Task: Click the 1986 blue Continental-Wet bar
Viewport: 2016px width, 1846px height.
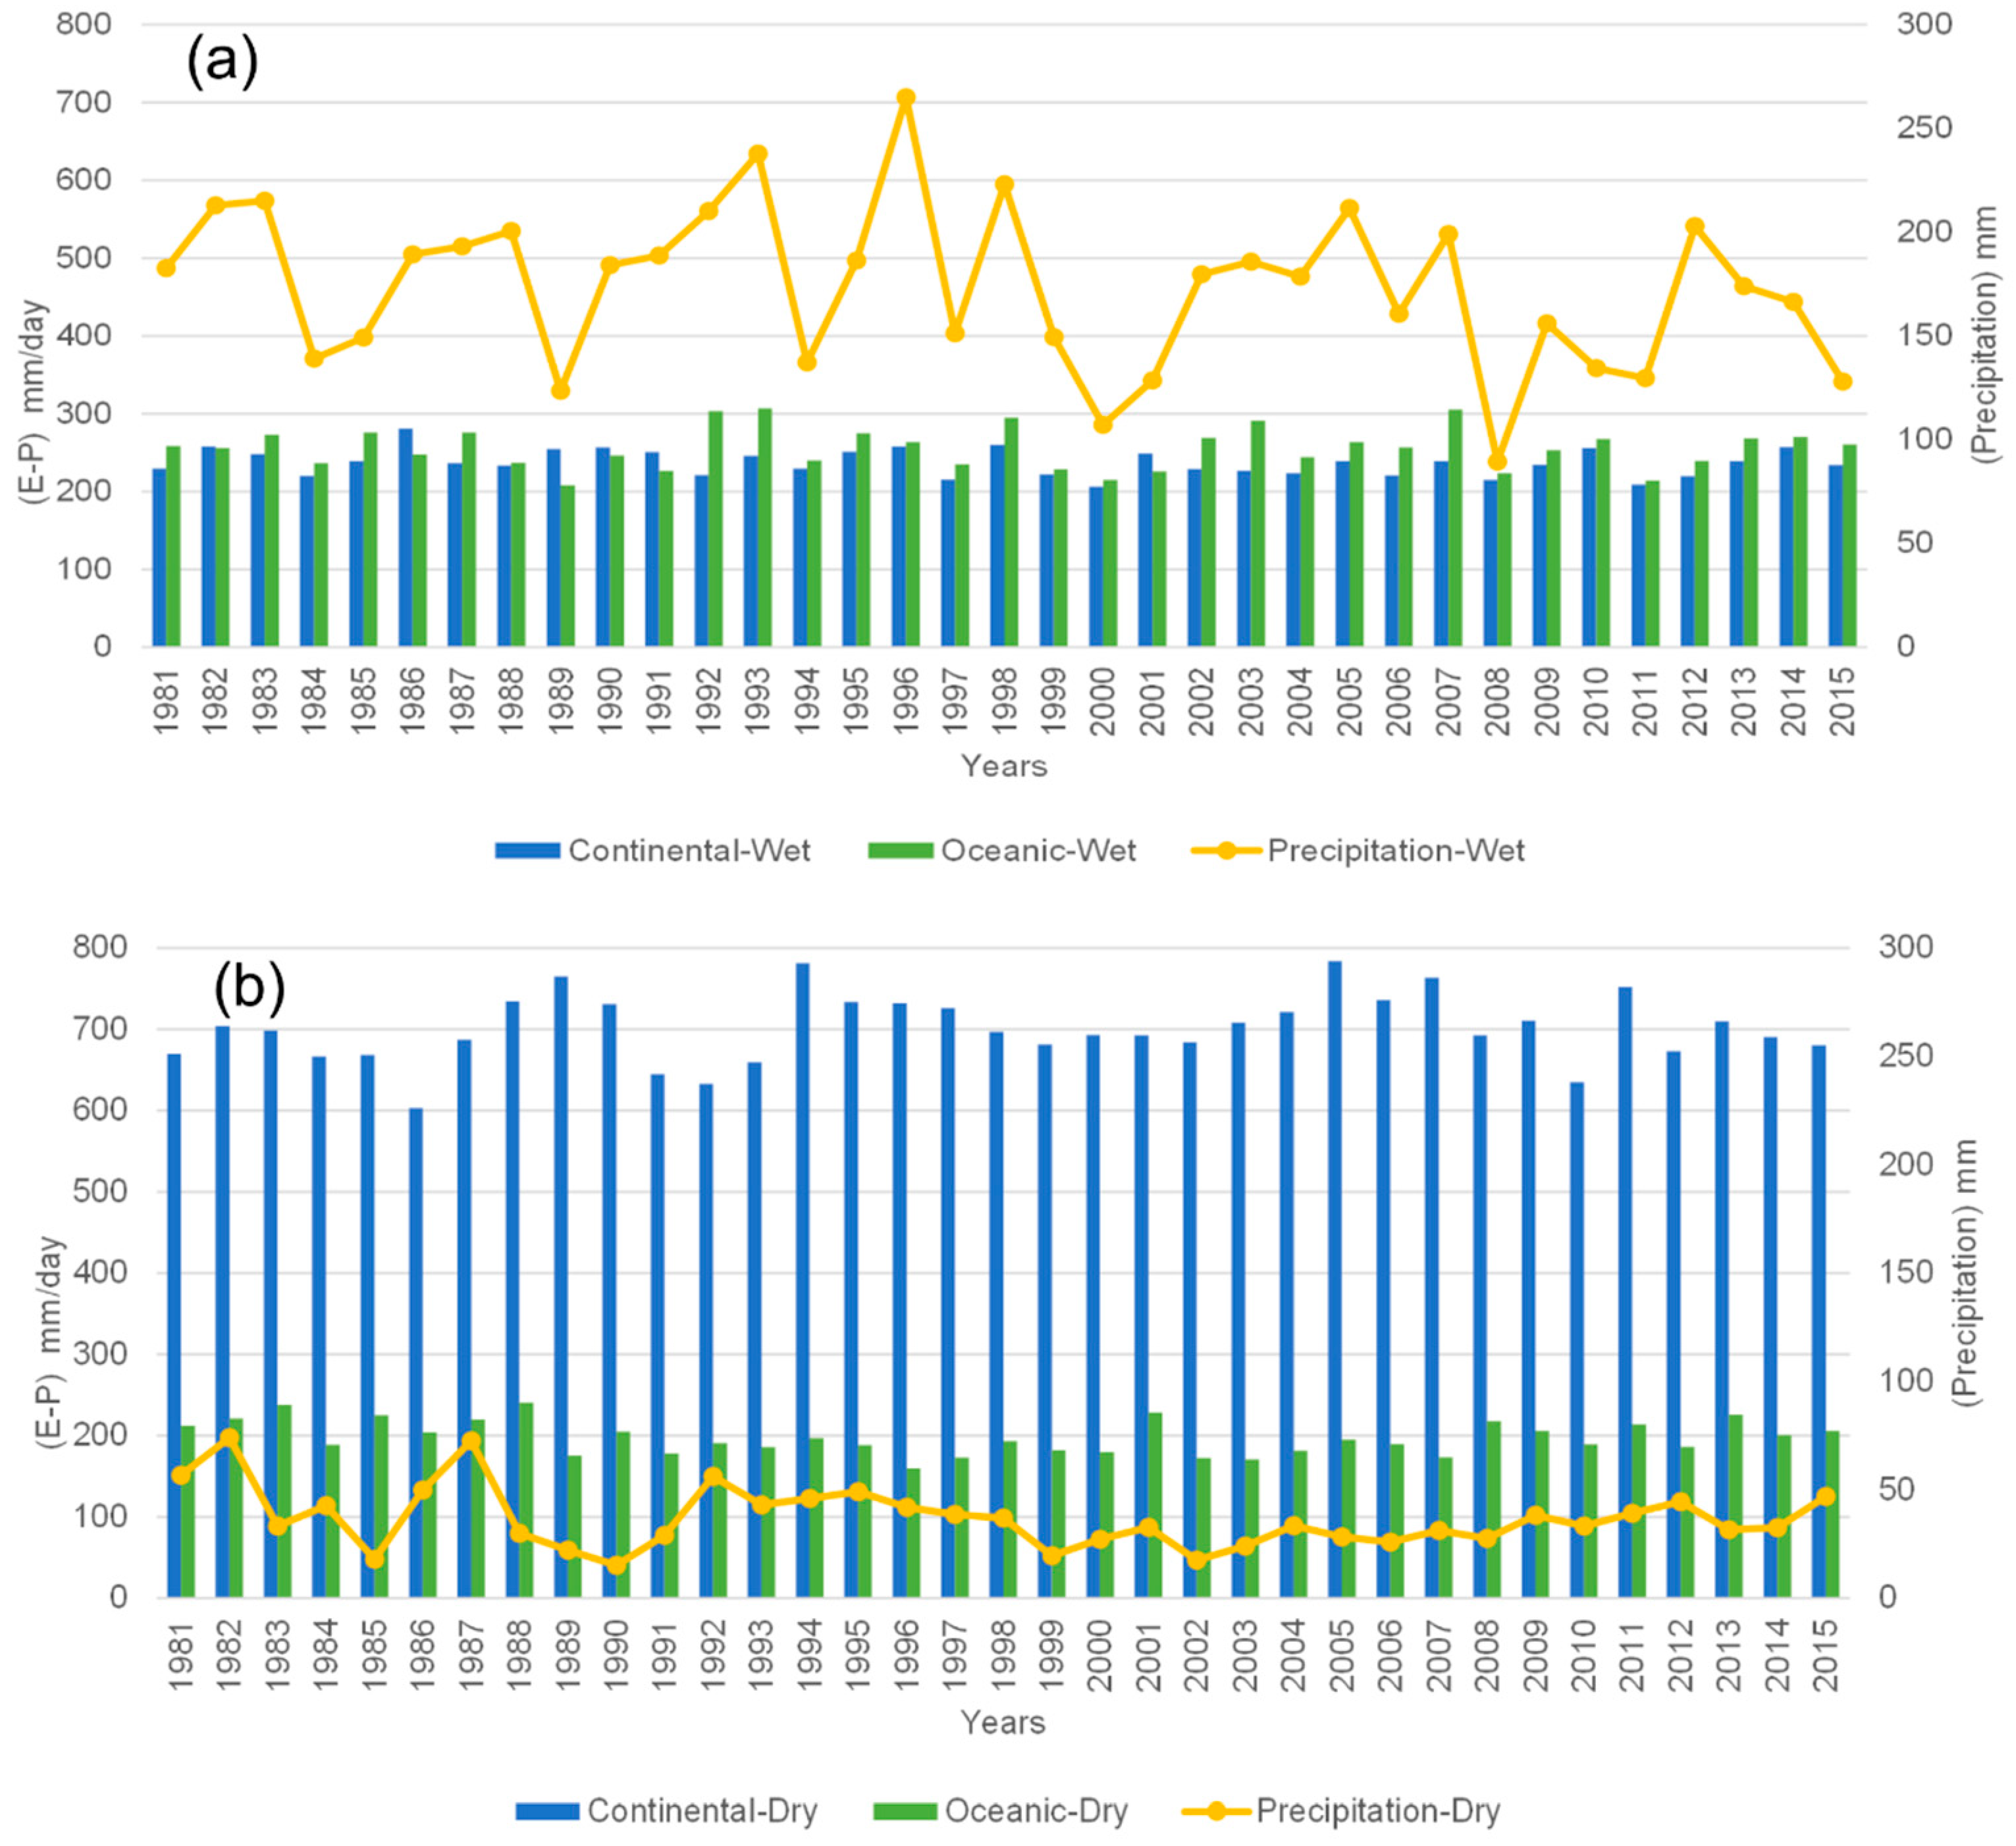Action: click(406, 537)
